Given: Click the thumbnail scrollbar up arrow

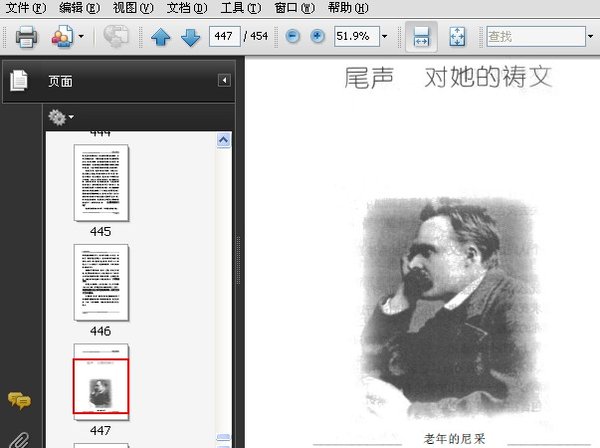Looking at the screenshot, I should tap(223, 140).
